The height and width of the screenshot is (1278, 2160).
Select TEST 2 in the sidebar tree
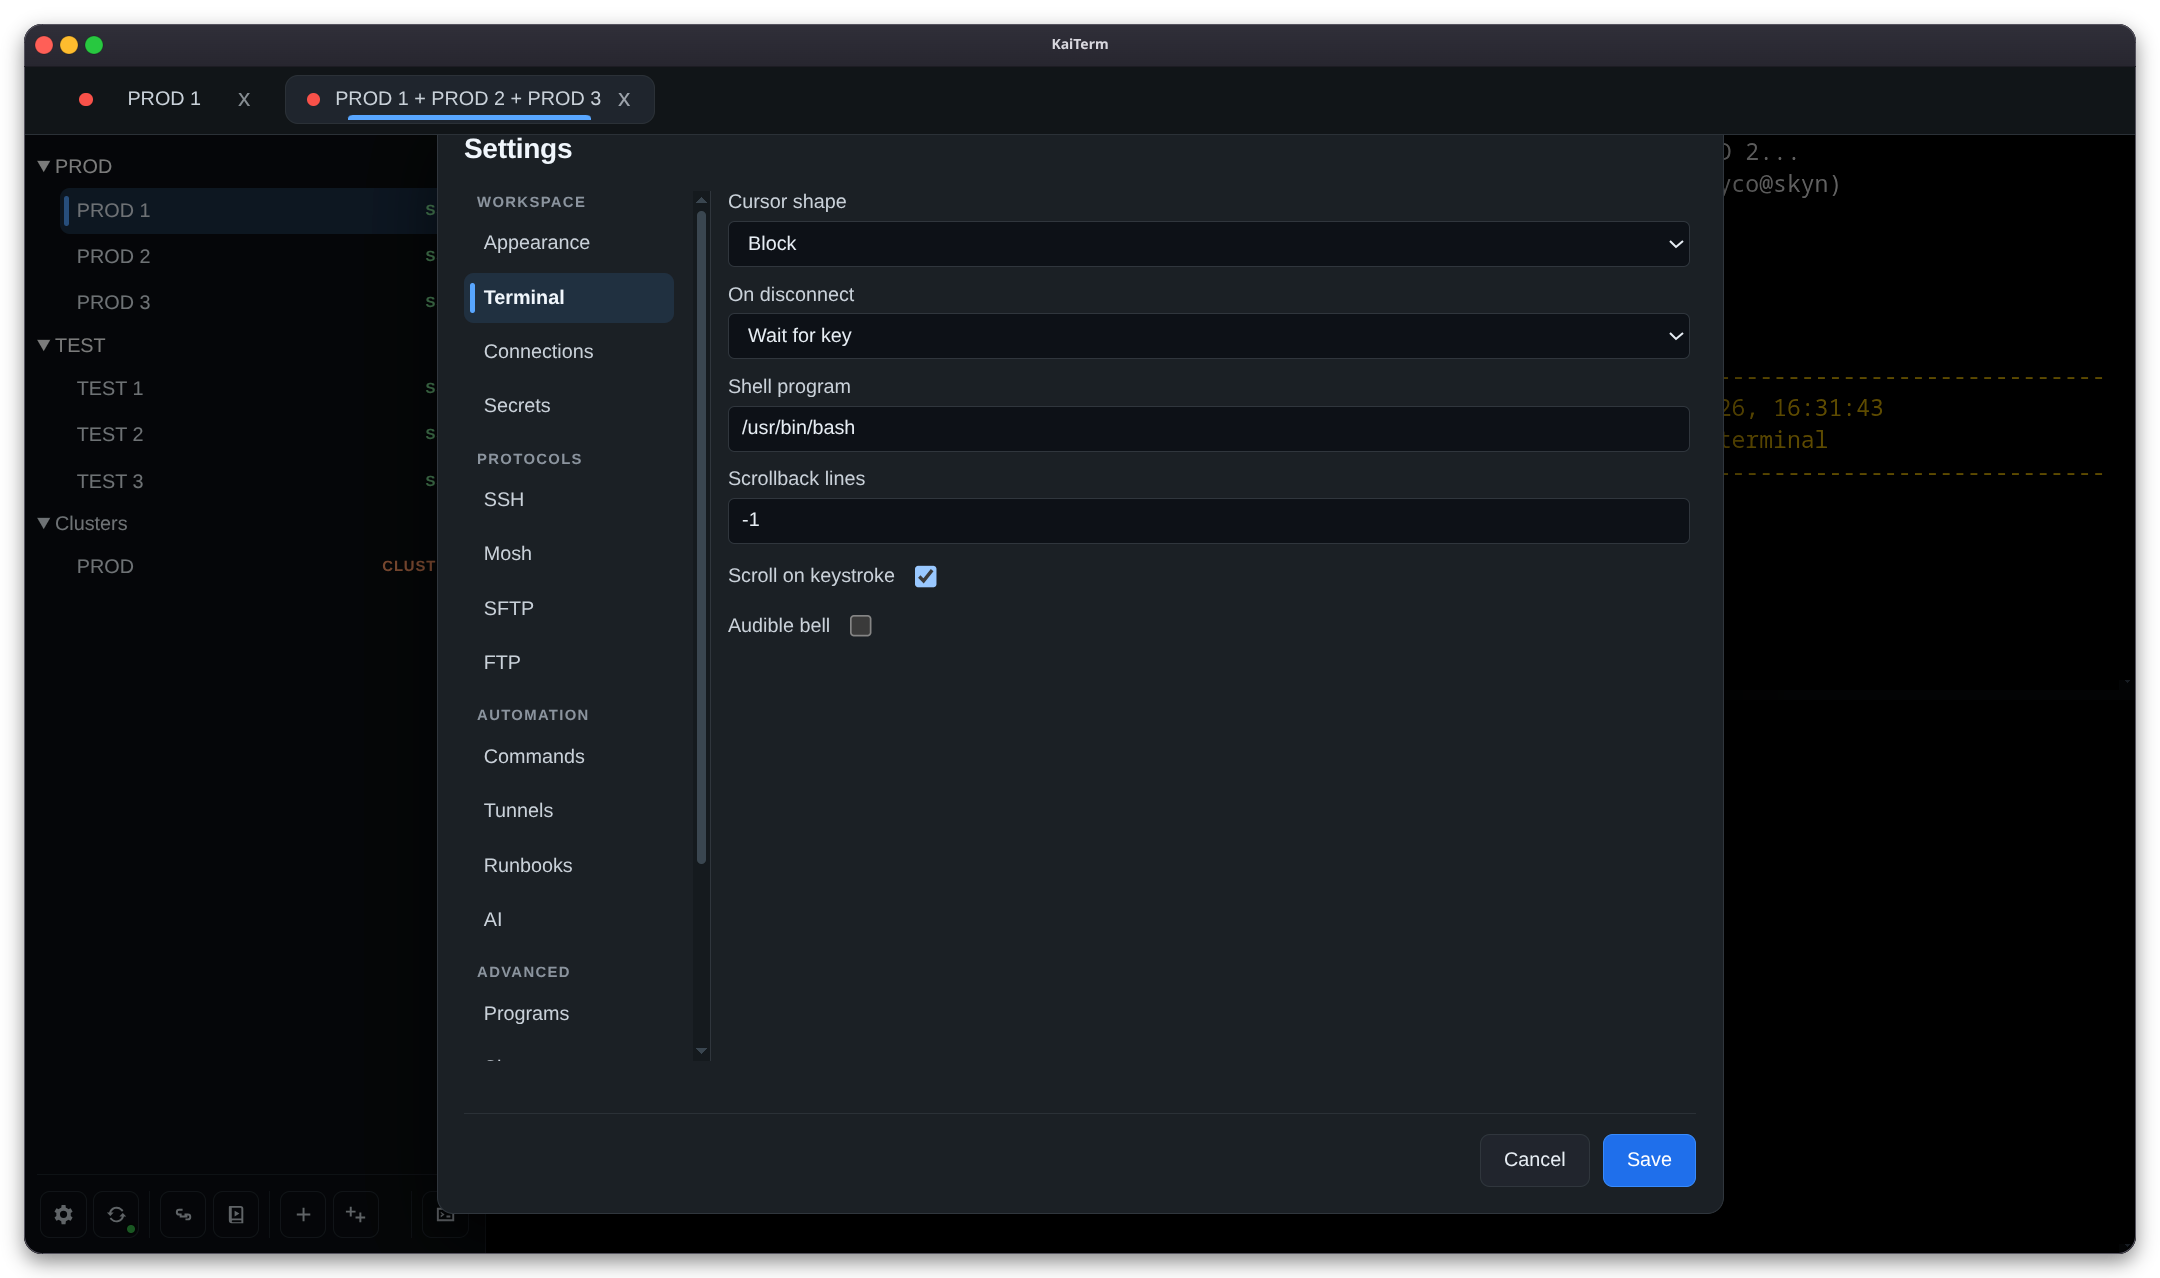click(x=248, y=435)
